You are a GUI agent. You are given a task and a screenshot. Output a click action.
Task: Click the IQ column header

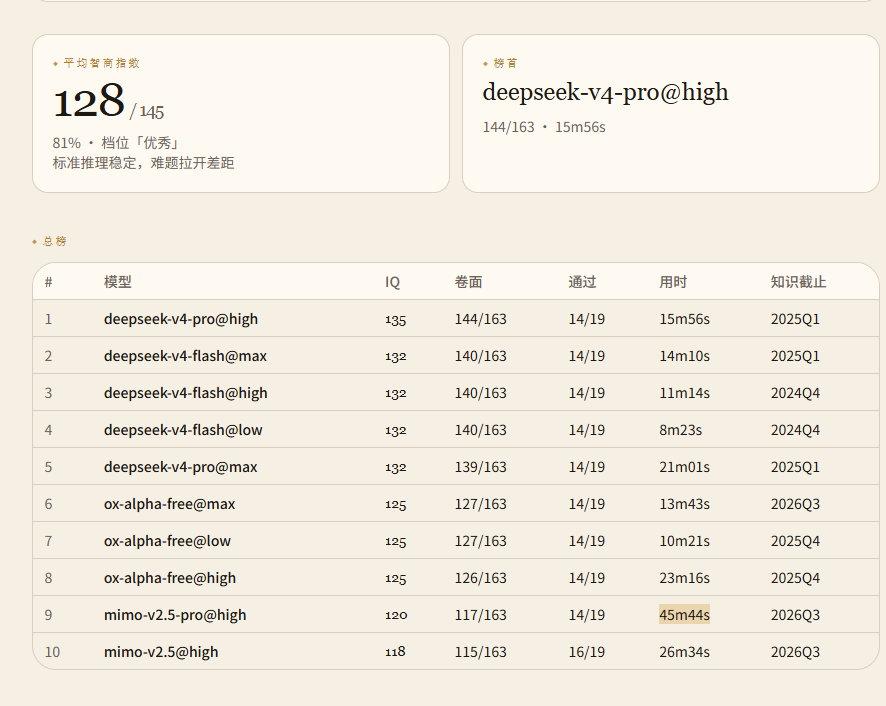392,281
